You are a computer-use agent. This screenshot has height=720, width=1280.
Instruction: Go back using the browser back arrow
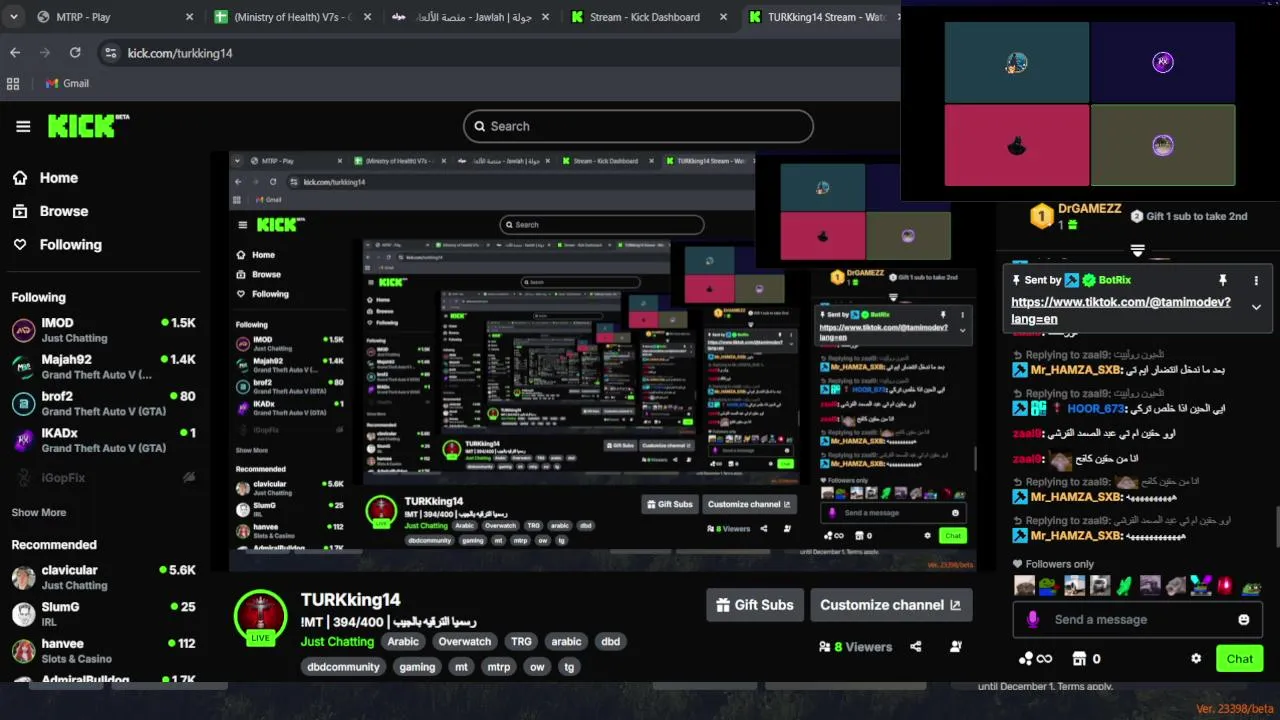coord(15,52)
